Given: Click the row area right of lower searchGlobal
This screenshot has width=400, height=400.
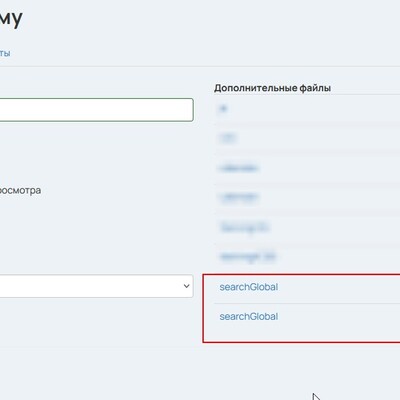Looking at the screenshot, I should click(x=339, y=316).
